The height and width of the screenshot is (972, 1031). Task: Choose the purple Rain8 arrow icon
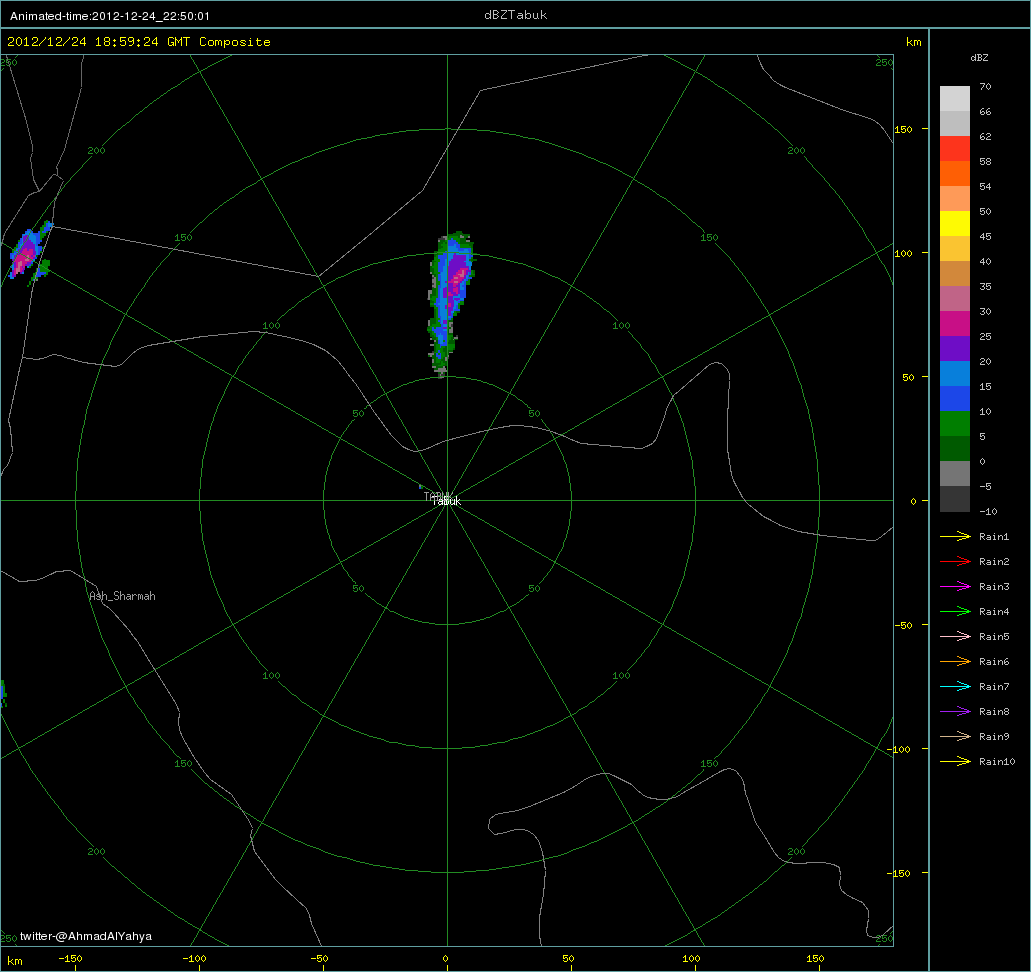[x=955, y=712]
